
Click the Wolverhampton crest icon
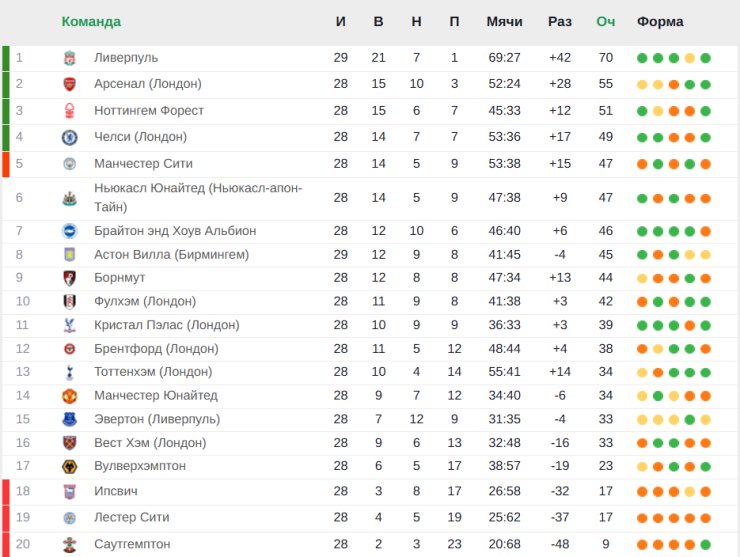coord(69,466)
